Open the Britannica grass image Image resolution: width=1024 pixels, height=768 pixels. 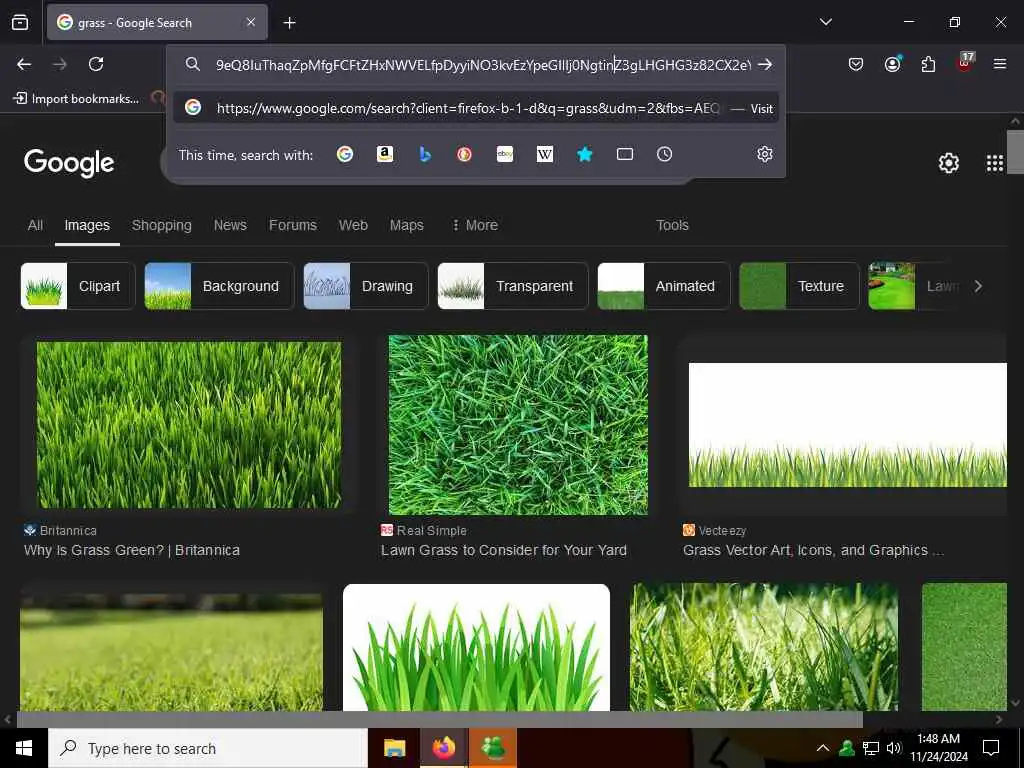[189, 425]
